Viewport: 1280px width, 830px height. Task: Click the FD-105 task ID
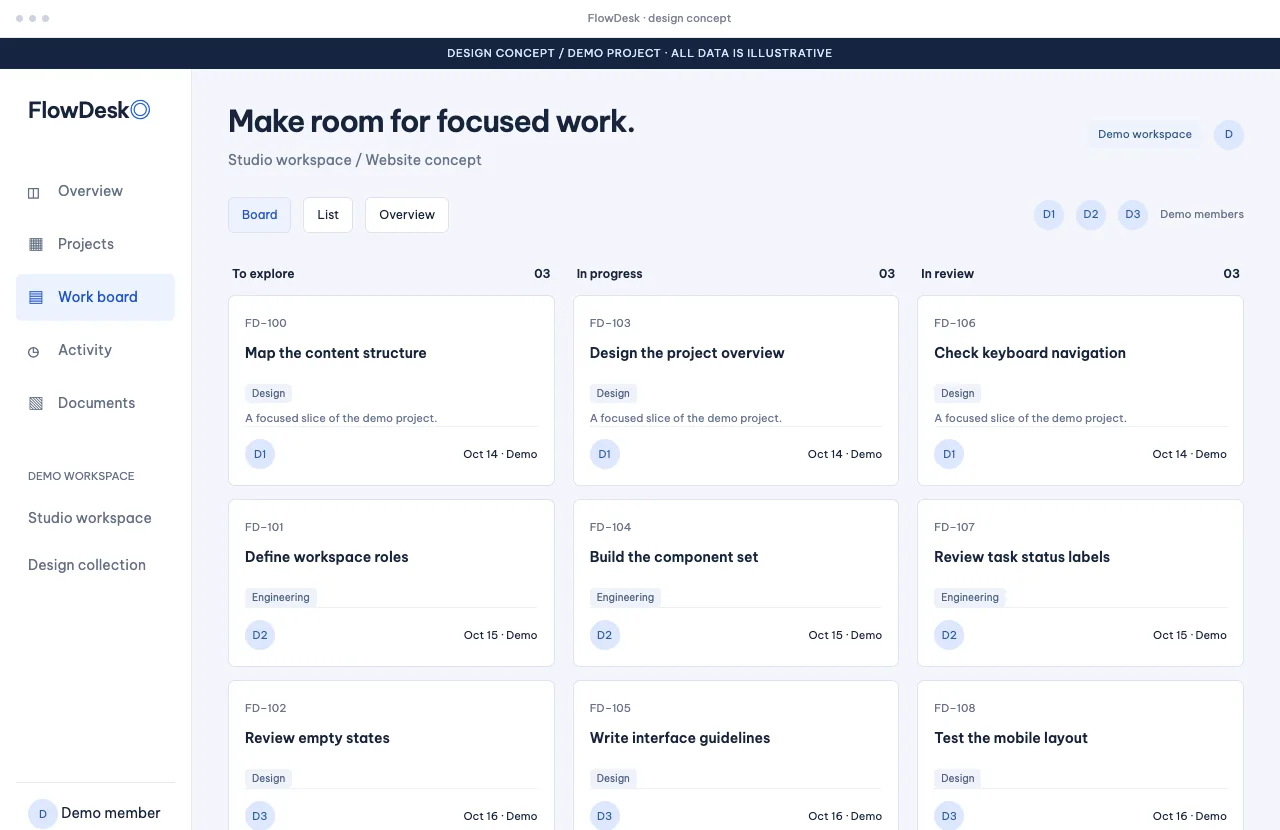point(610,708)
